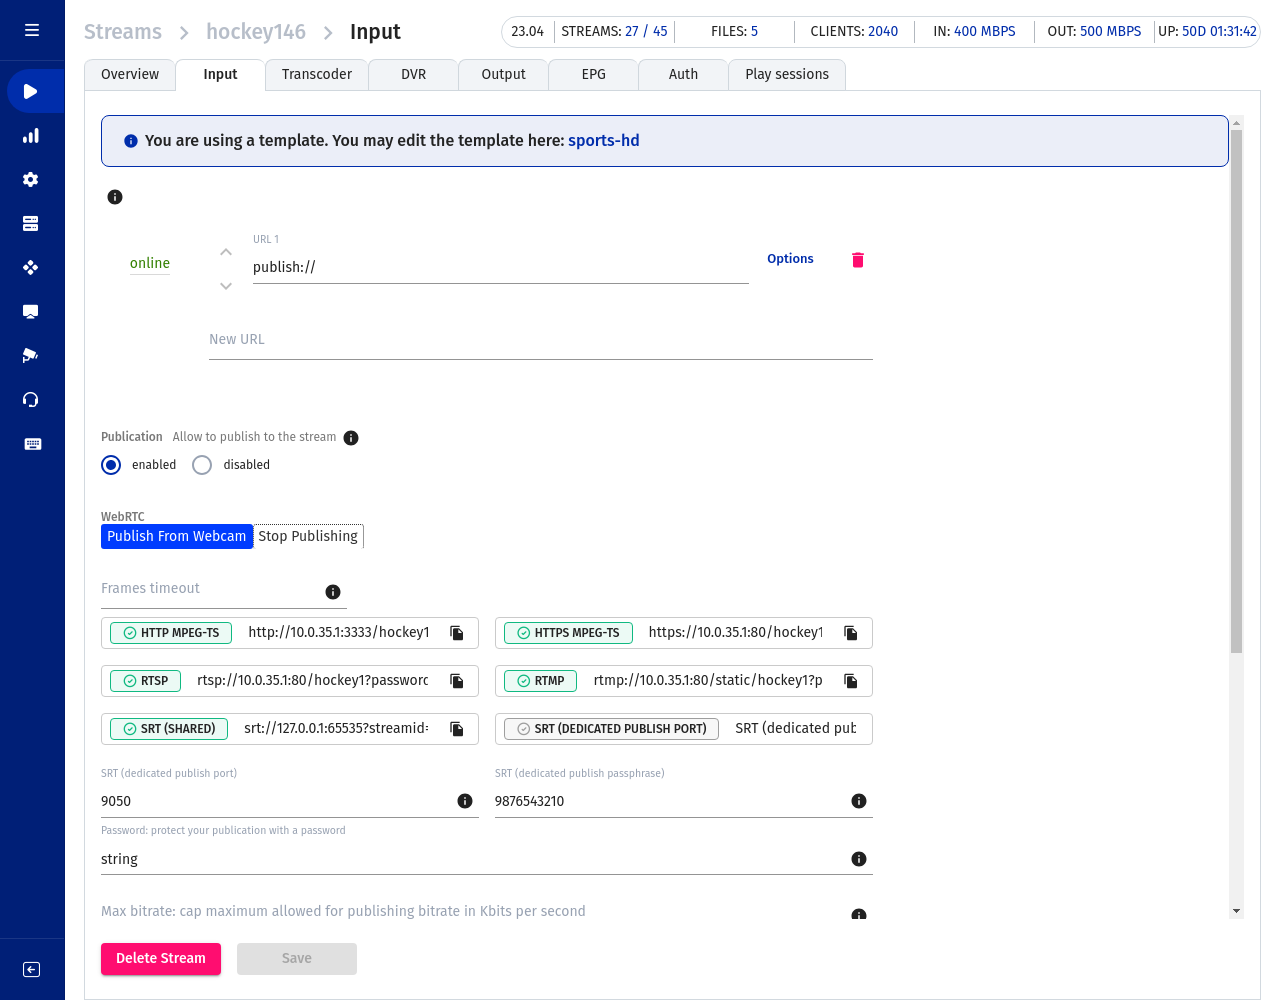
Task: Click the vertical scrollbar thumb
Action: click(1236, 390)
